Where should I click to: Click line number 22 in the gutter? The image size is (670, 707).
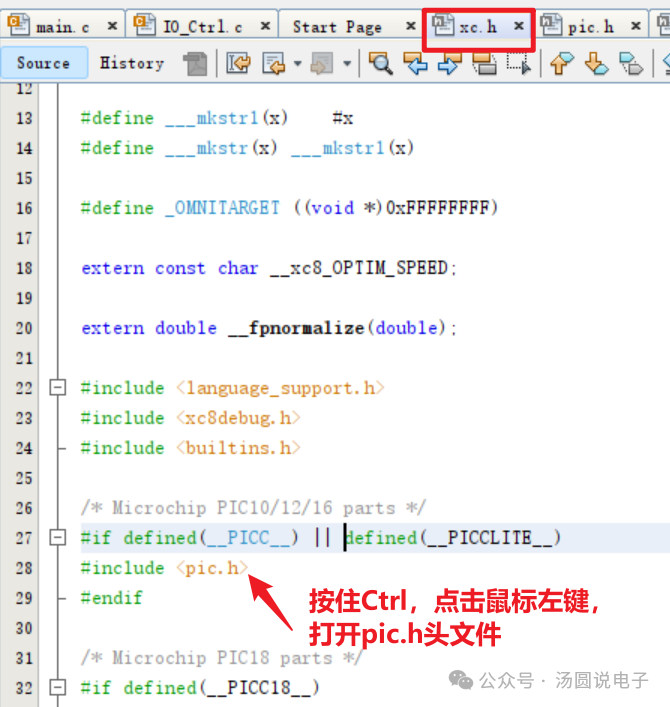pos(24,388)
